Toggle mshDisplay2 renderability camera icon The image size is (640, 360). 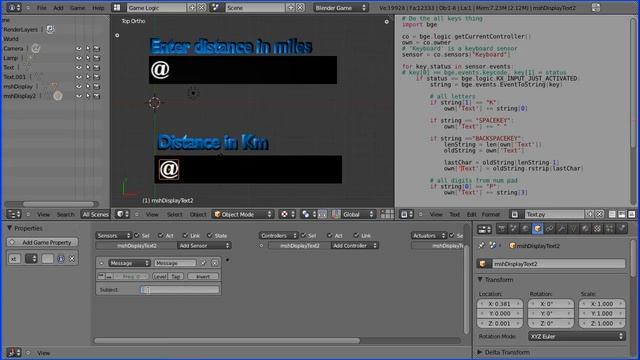pos(97,96)
